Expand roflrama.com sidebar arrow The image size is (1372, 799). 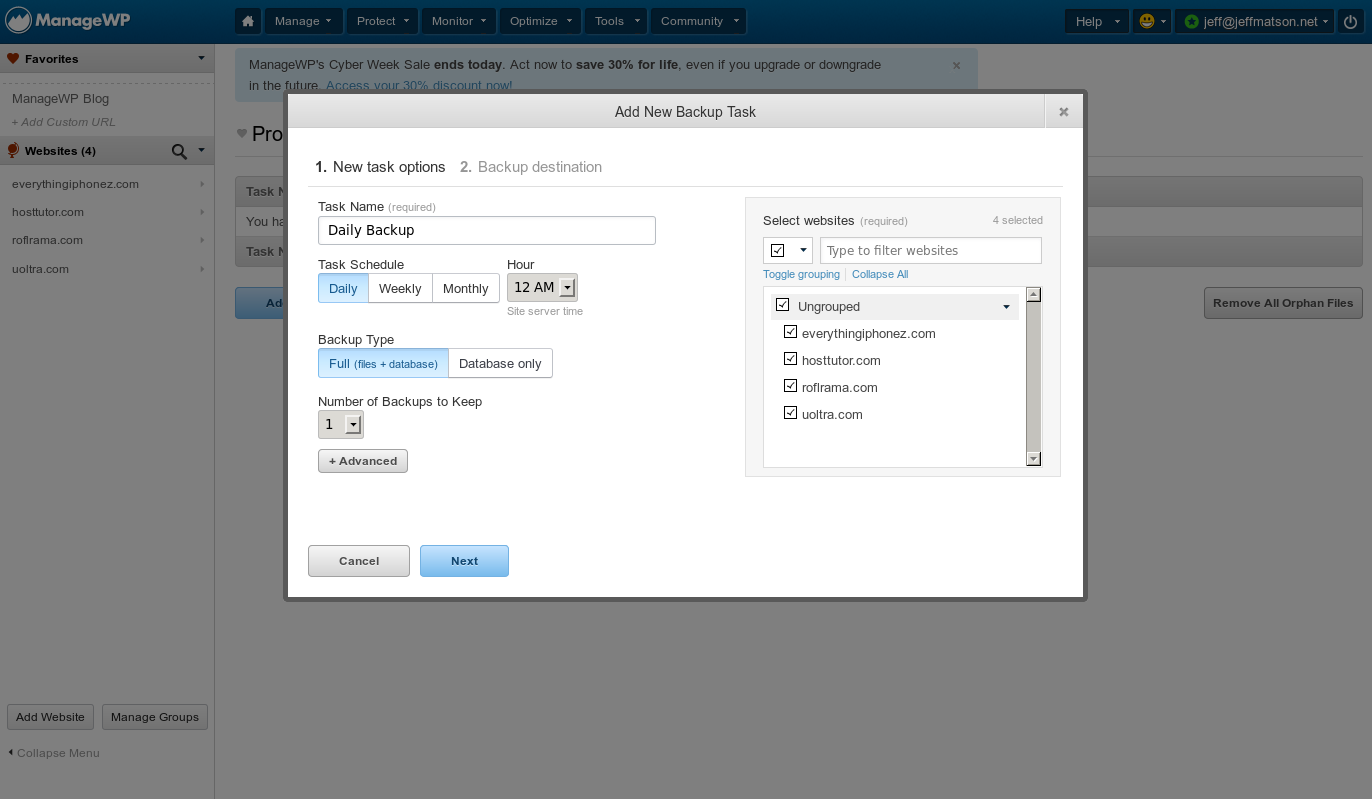[x=202, y=240]
